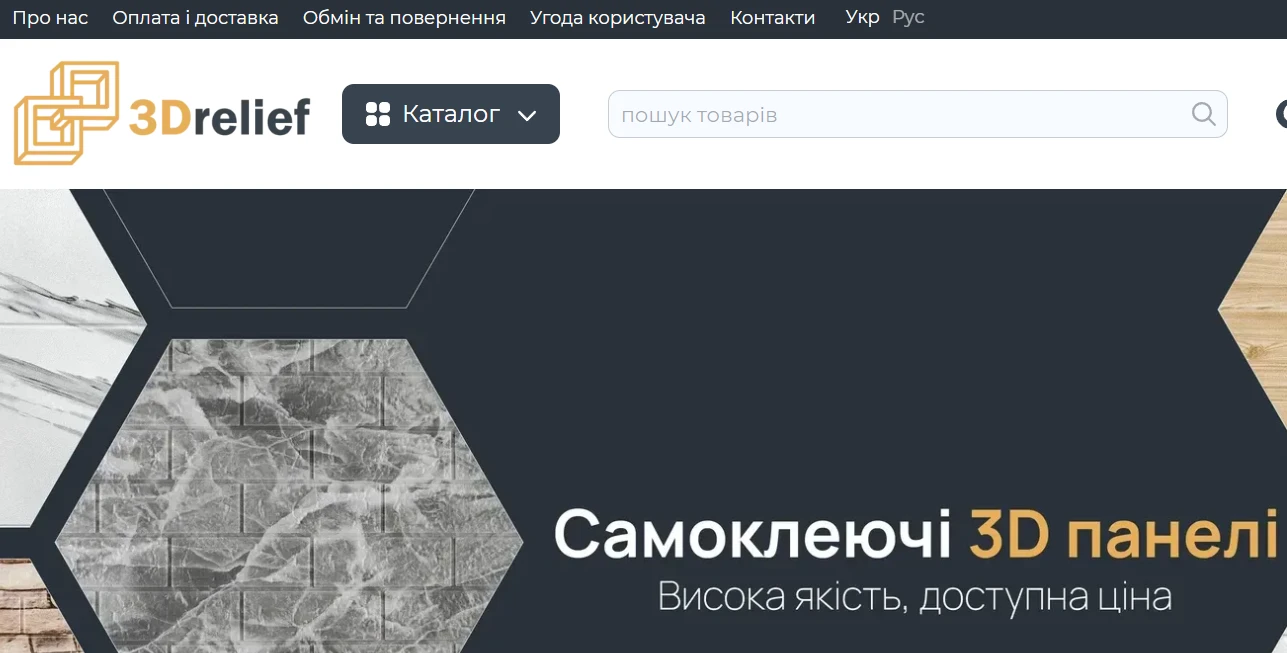This screenshot has height=653, width=1287.
Task: Click the 3Drelief wordmark text
Action: click(222, 117)
